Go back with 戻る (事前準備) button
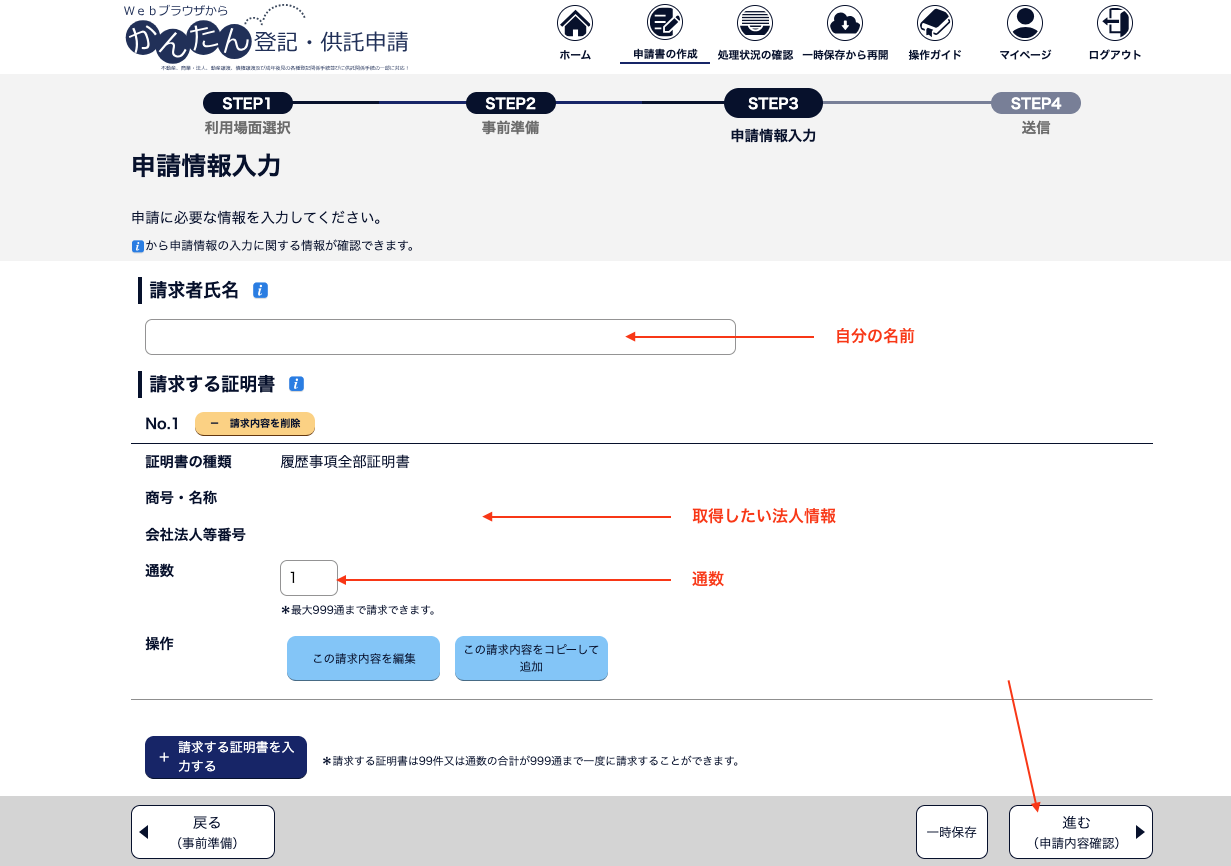 point(203,832)
